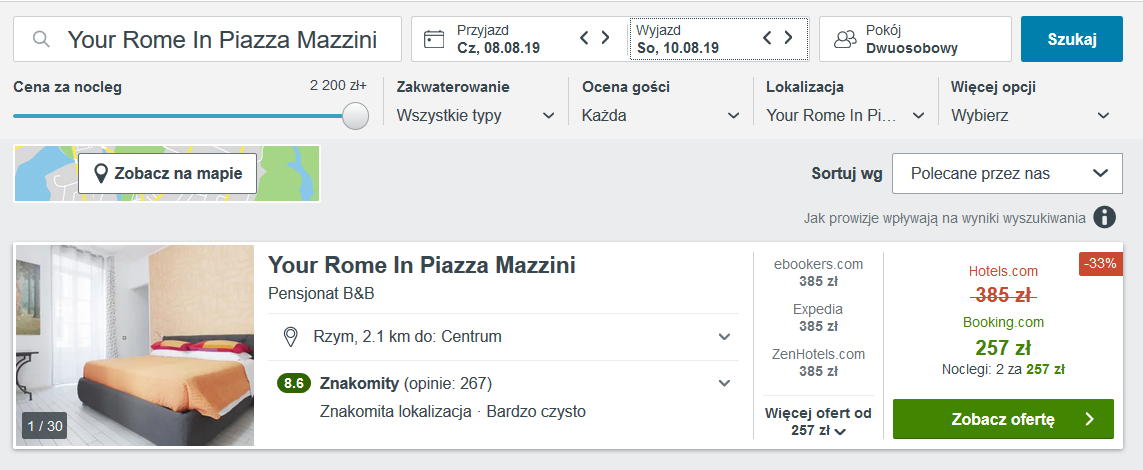Screen dimensions: 1143x470
Task: Expand Więcej ofert od 257 zł
Action: pos(818,422)
